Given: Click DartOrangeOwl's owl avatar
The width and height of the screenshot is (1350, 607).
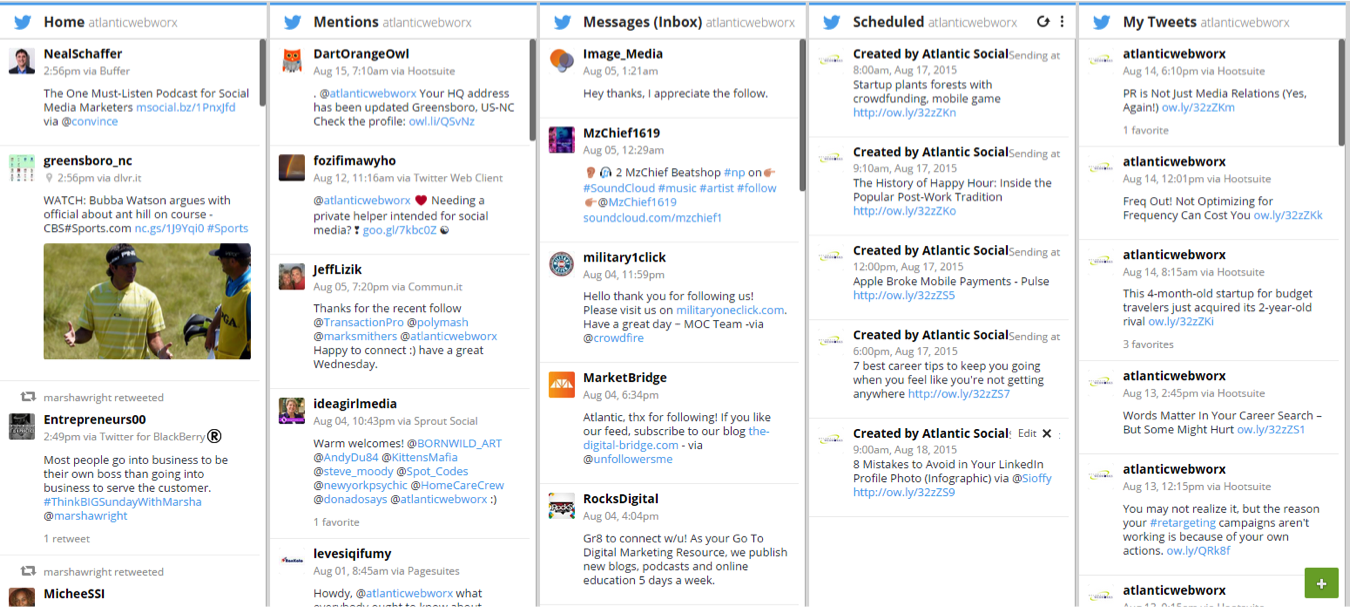Looking at the screenshot, I should (x=292, y=61).
